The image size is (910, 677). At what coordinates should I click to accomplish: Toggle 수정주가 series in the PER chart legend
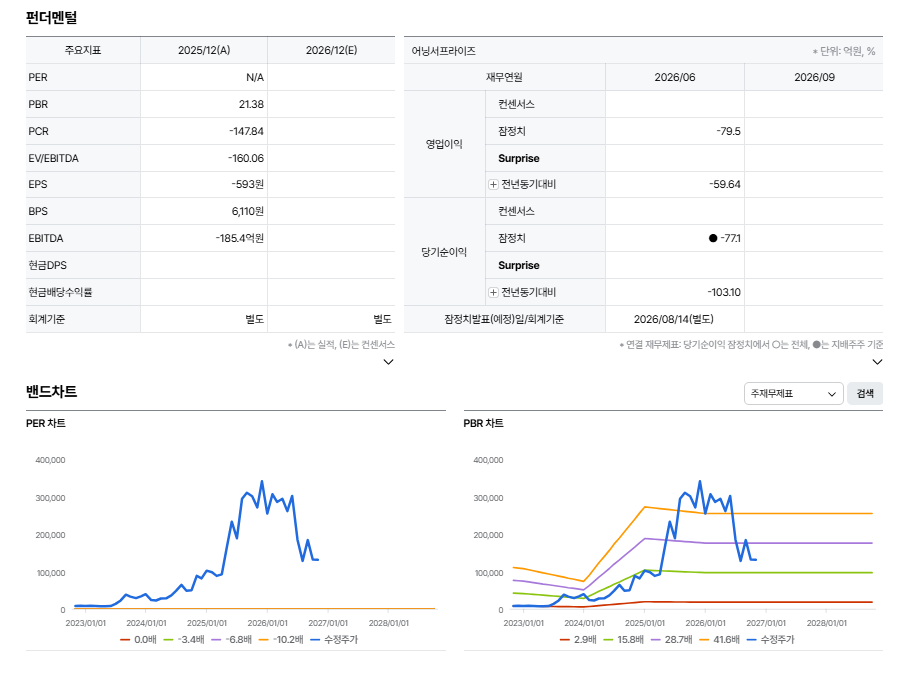tap(334, 639)
